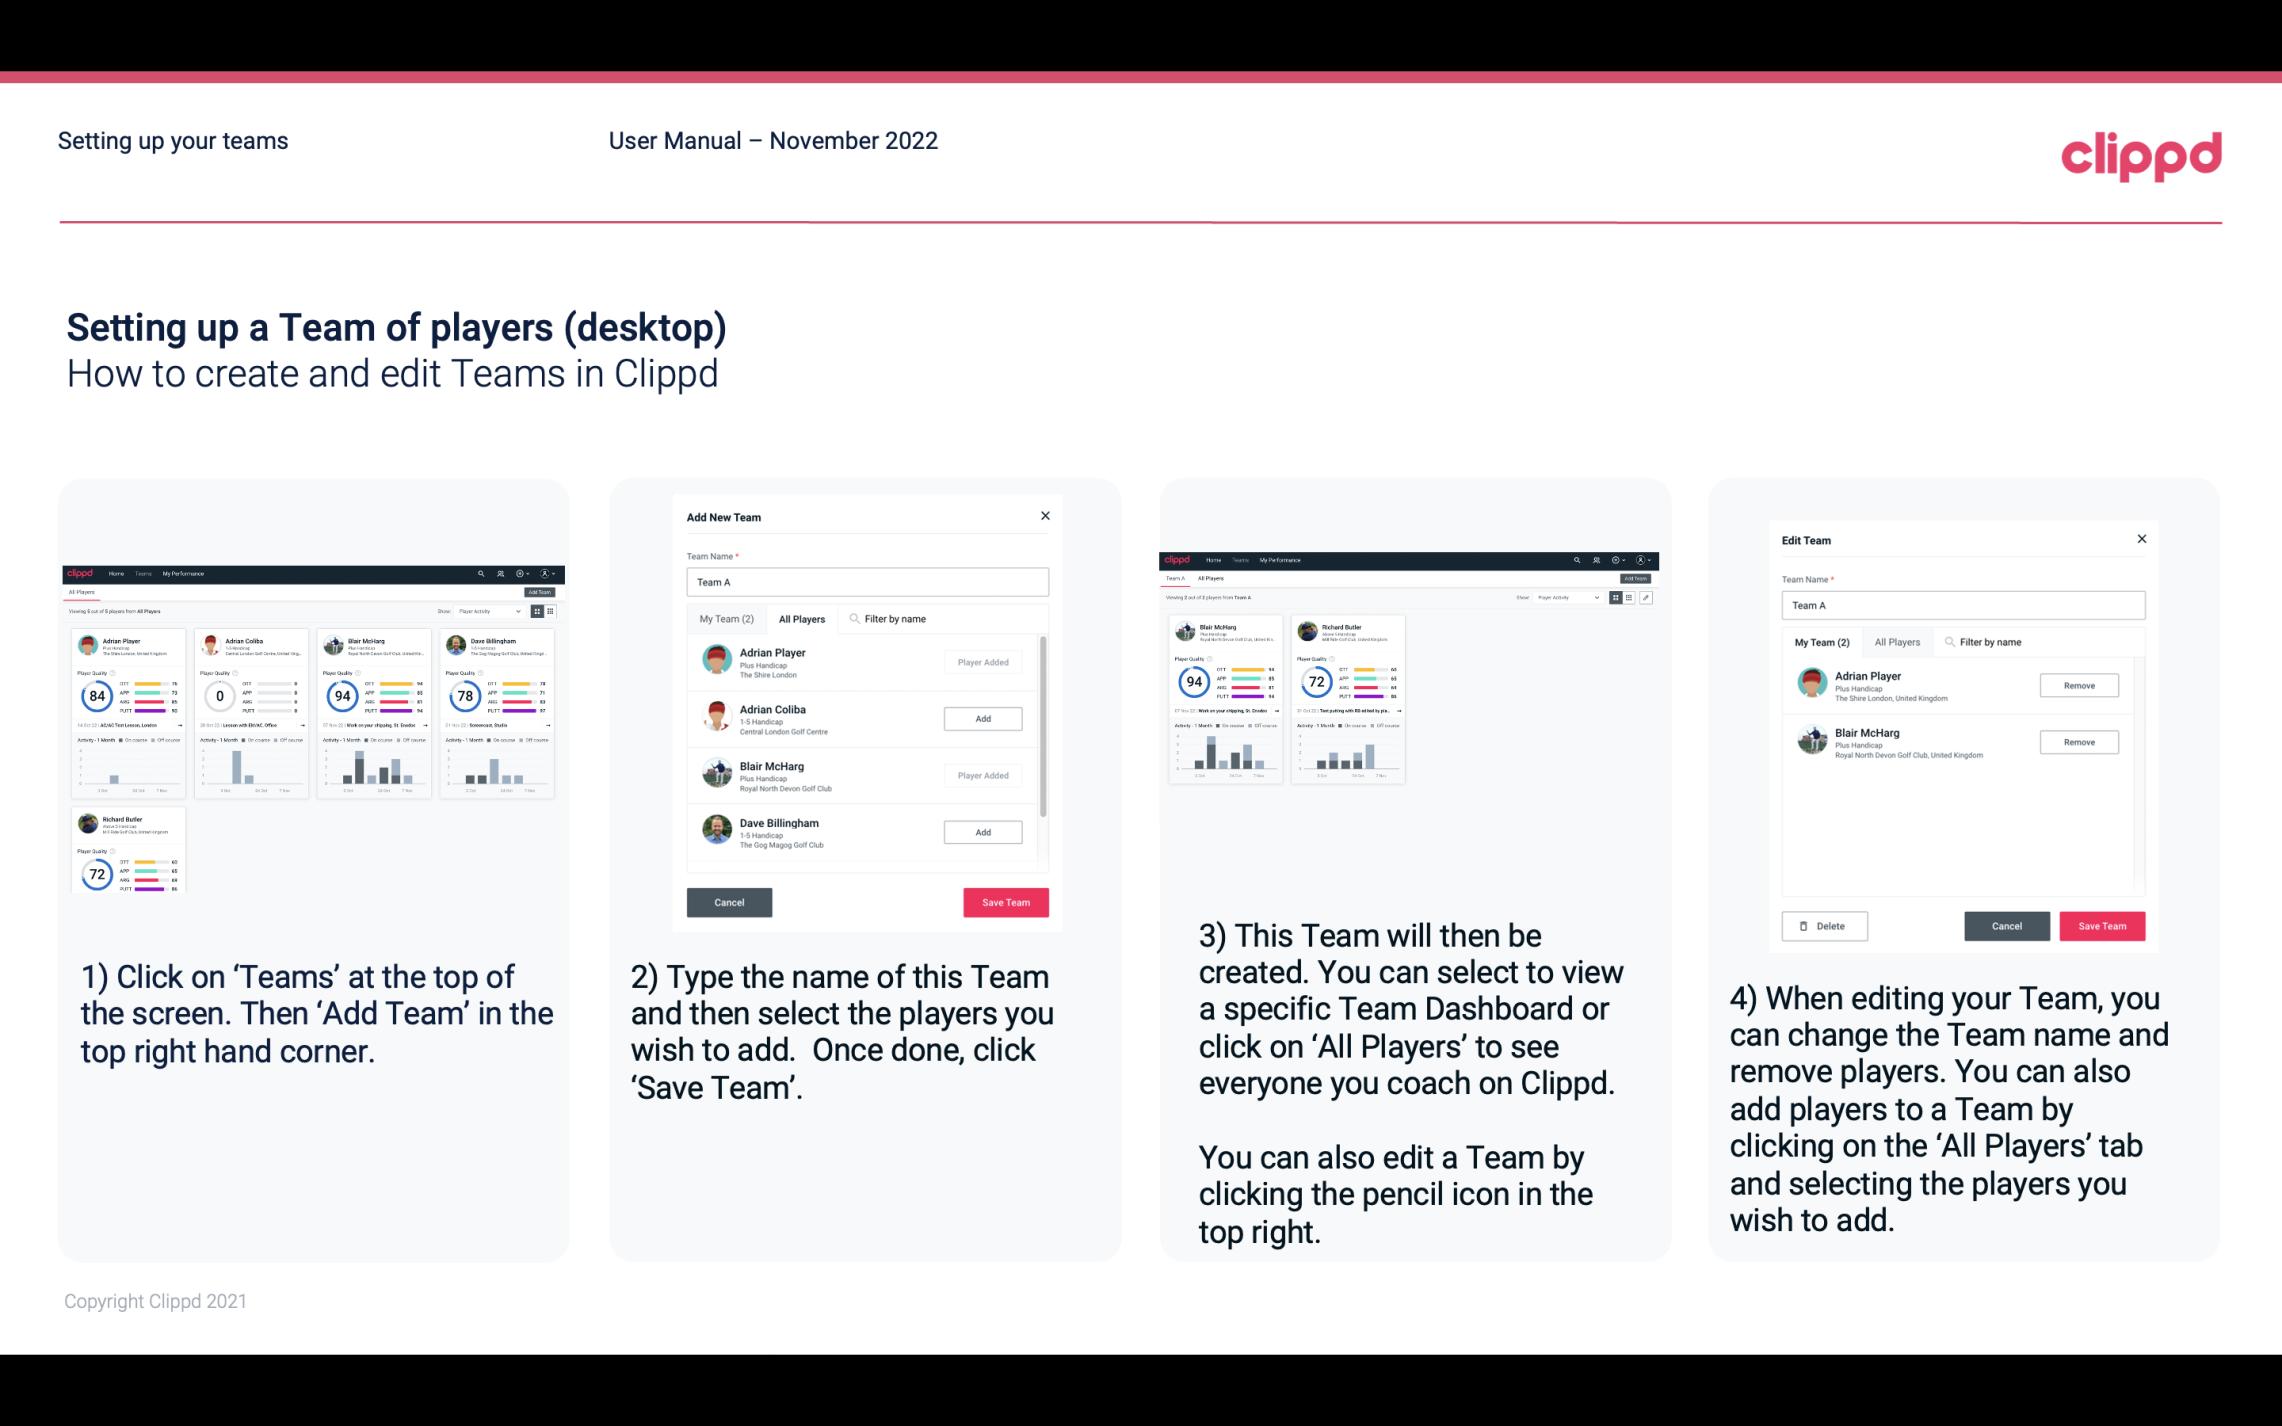2282x1426 pixels.
Task: Click the close X on Edit Team dialog
Action: tap(2141, 540)
